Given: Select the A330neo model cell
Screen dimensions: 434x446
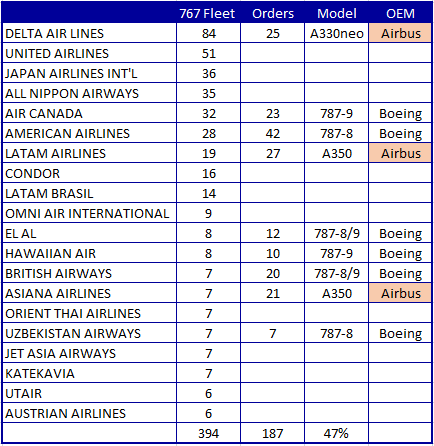Looking at the screenshot, I should pos(336,33).
